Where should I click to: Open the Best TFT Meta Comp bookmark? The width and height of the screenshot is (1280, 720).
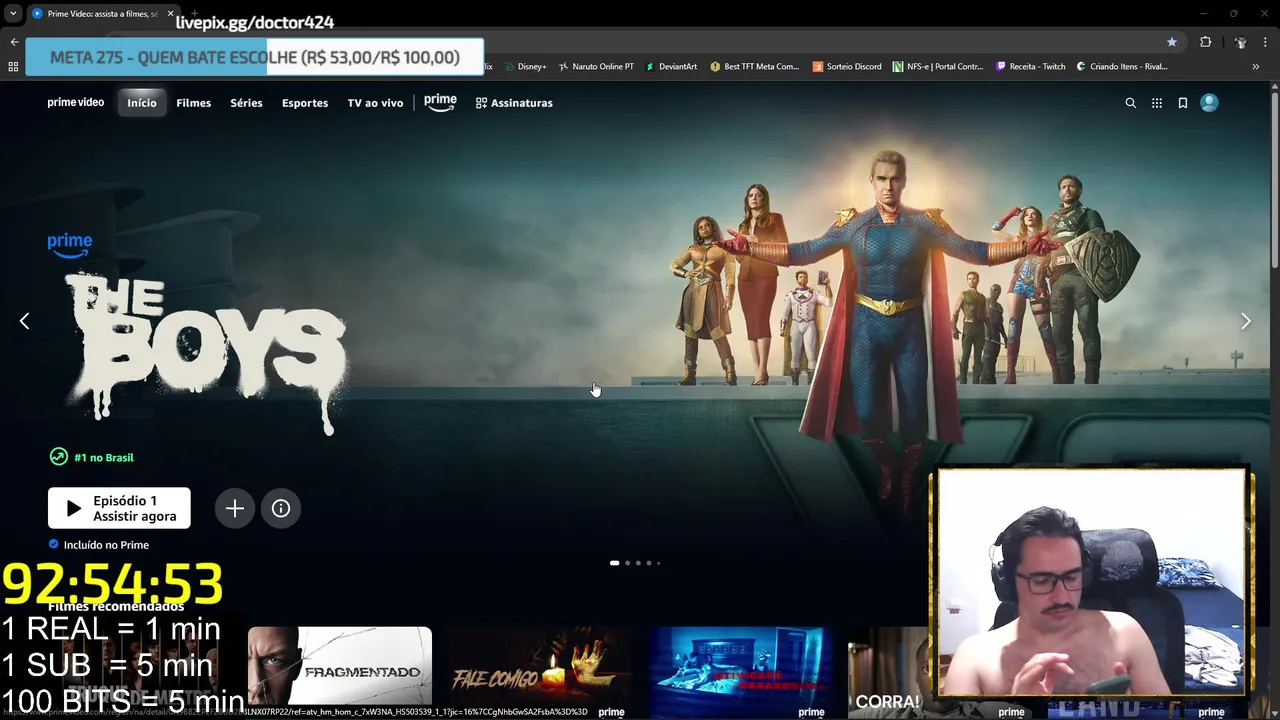click(x=755, y=67)
